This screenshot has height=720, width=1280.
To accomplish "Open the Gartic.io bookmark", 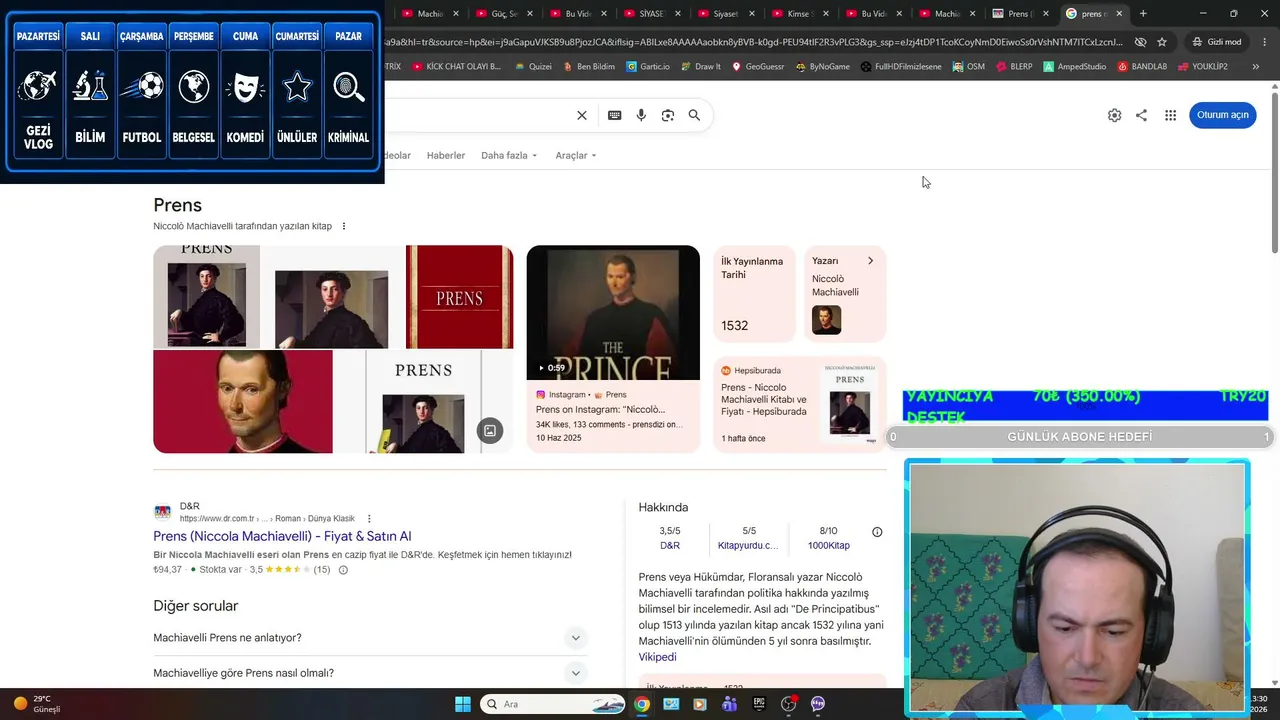I will (648, 66).
